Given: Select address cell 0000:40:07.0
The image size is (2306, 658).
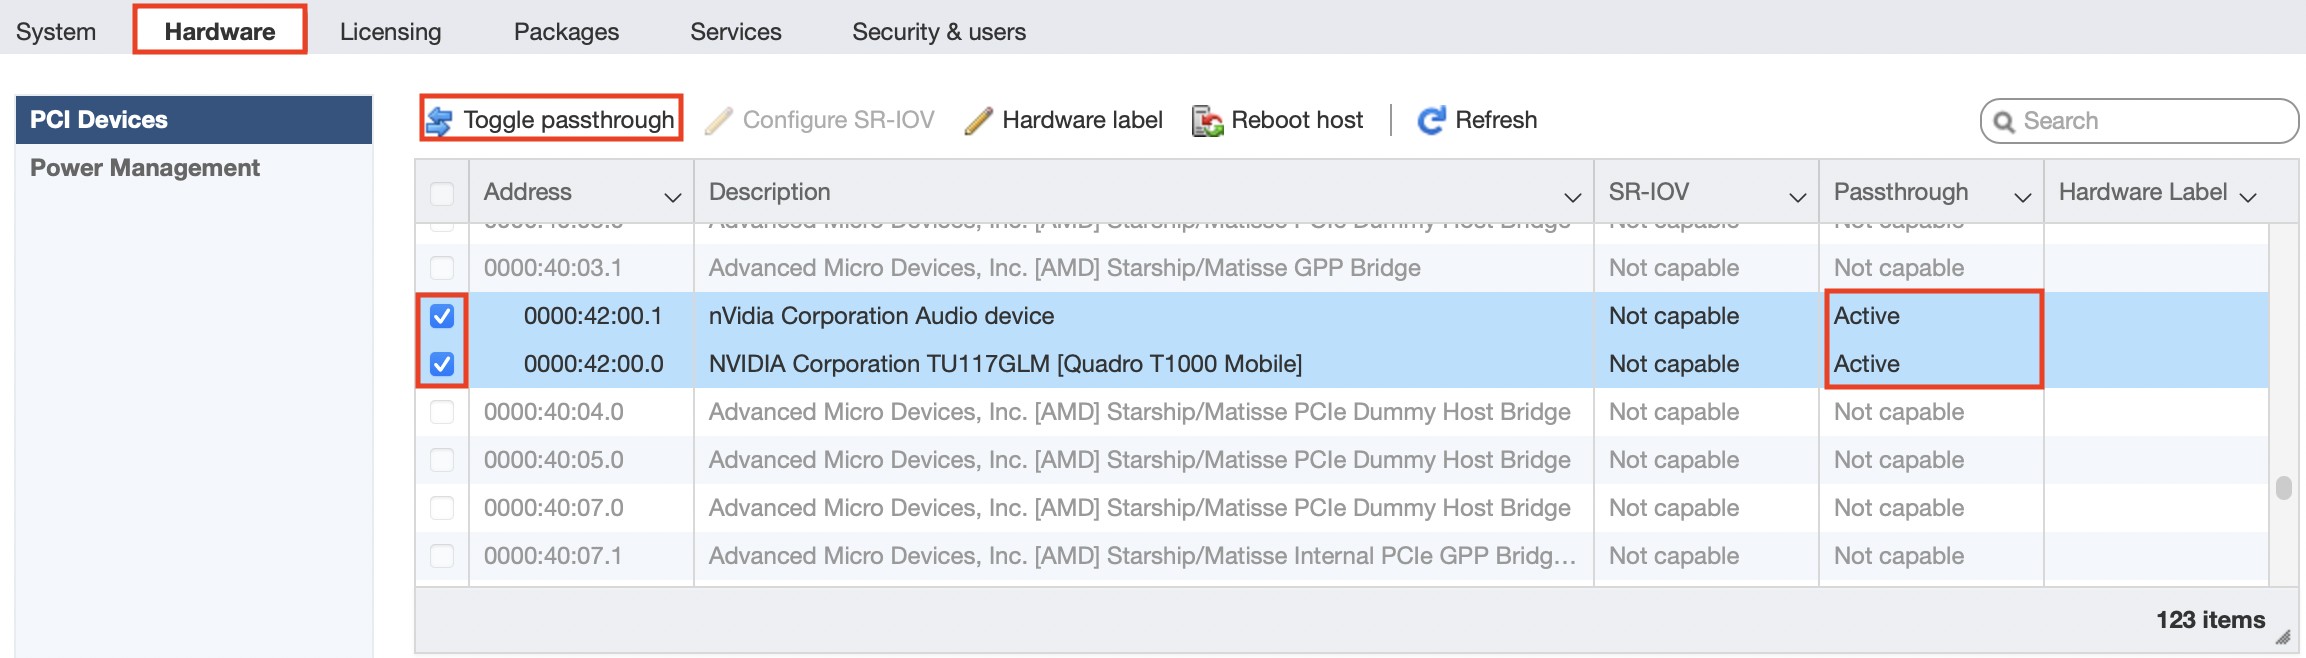Looking at the screenshot, I should (554, 508).
